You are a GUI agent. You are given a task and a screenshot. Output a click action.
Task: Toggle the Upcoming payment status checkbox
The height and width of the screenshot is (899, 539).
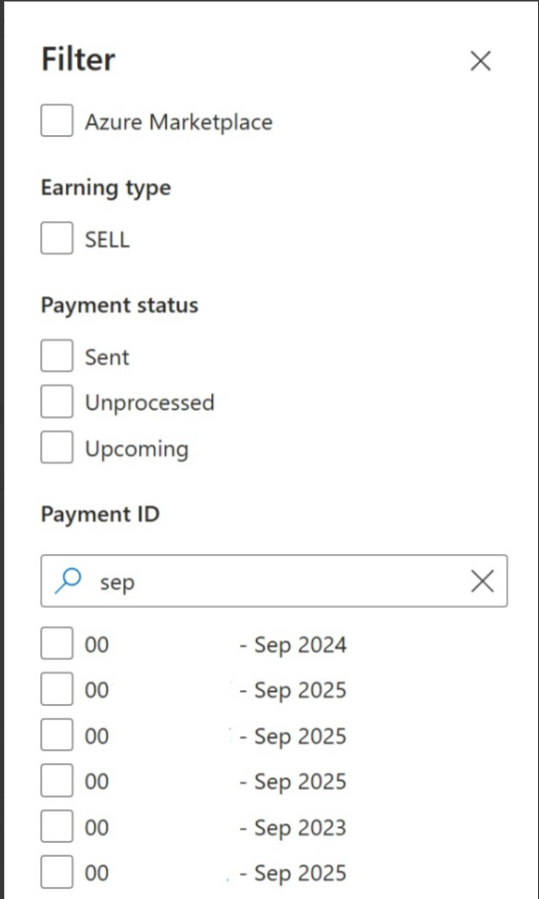coord(57,447)
